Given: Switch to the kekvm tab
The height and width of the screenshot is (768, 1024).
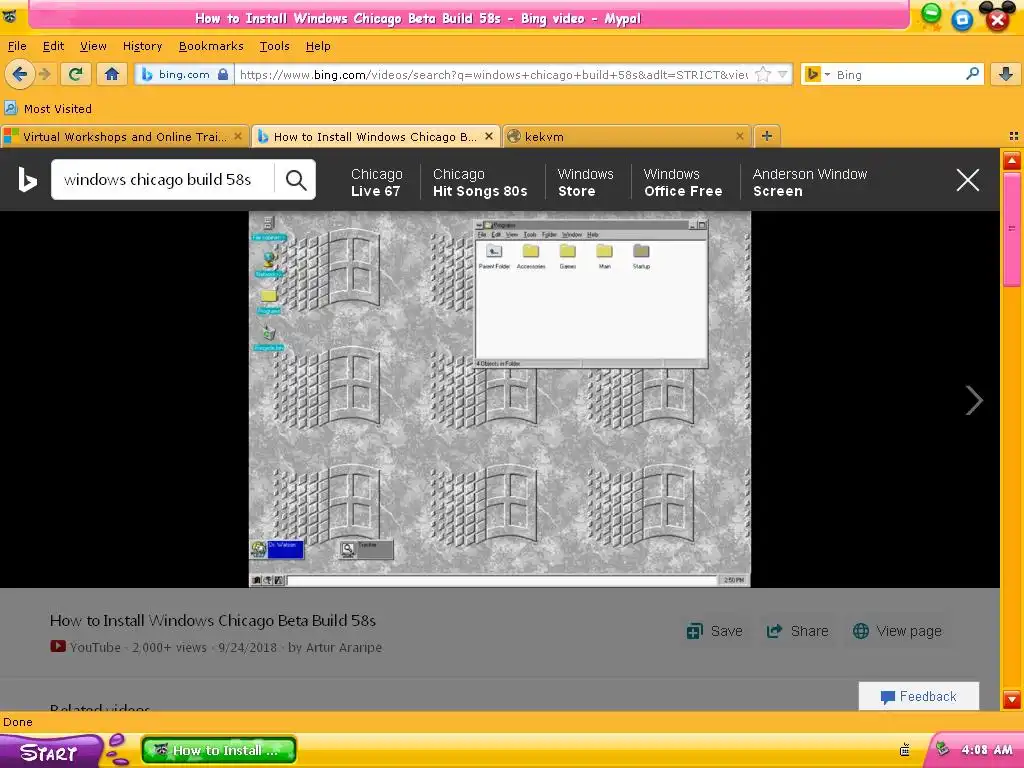Looking at the screenshot, I should coord(626,136).
